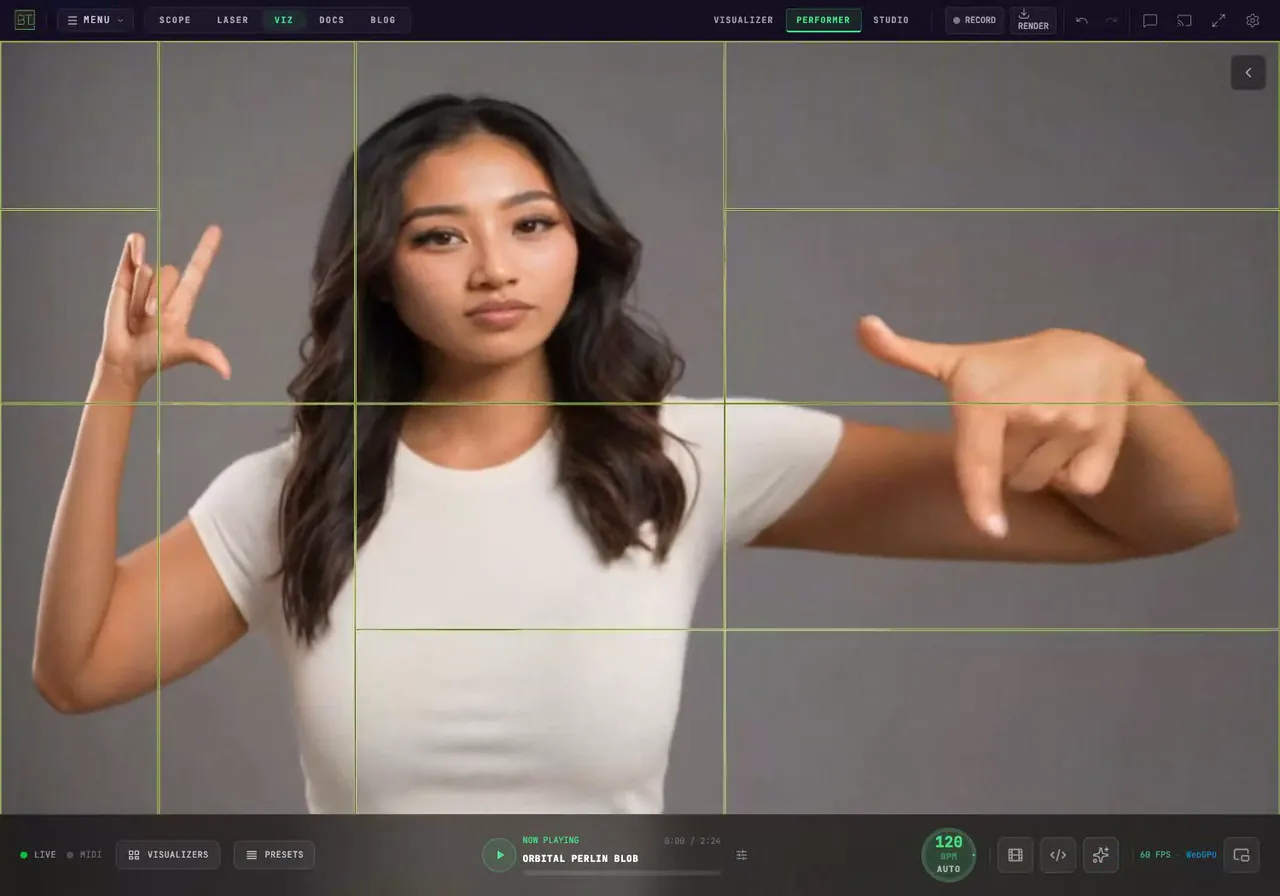The width and height of the screenshot is (1280, 896).
Task: Click the WebGPU status label
Action: 1201,855
